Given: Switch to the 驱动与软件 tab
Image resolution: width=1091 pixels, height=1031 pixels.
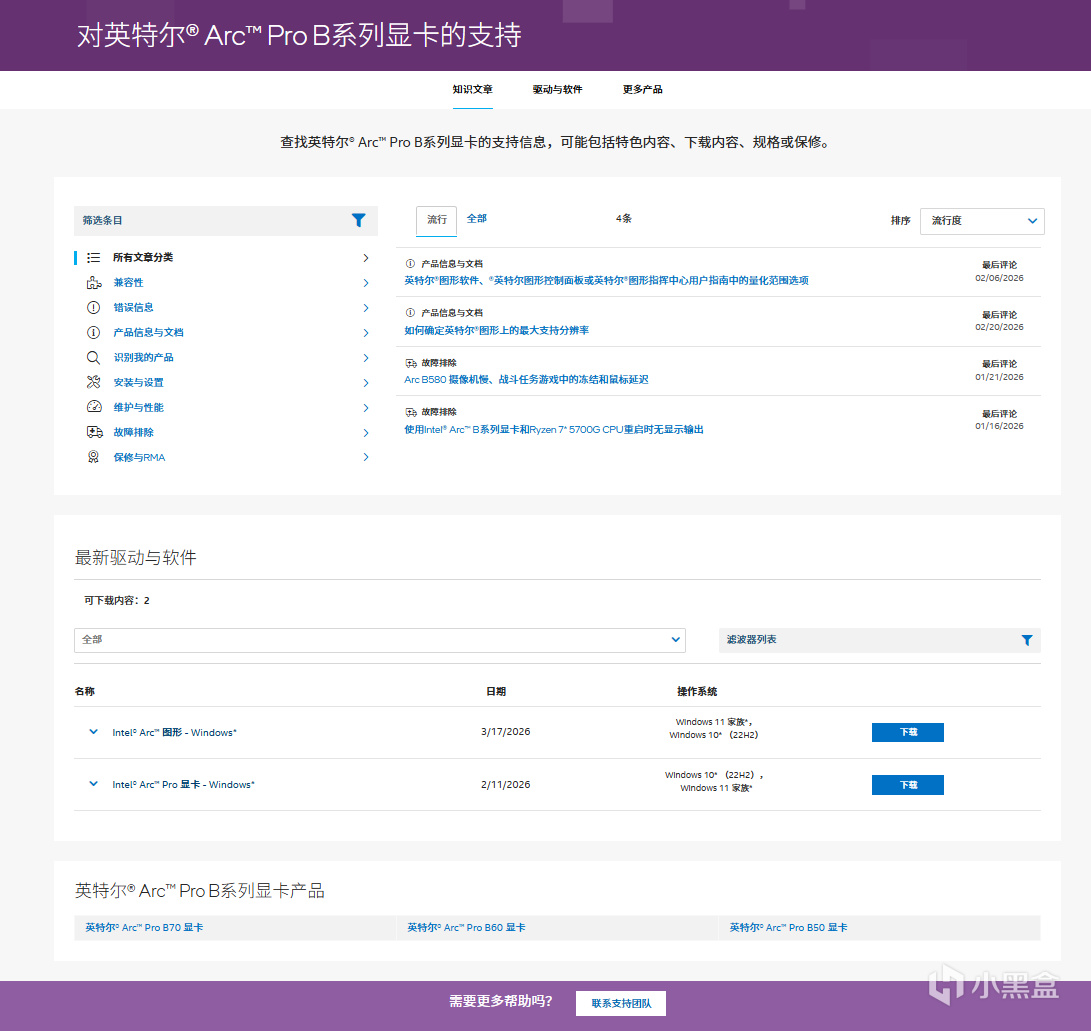Looking at the screenshot, I should 557,90.
